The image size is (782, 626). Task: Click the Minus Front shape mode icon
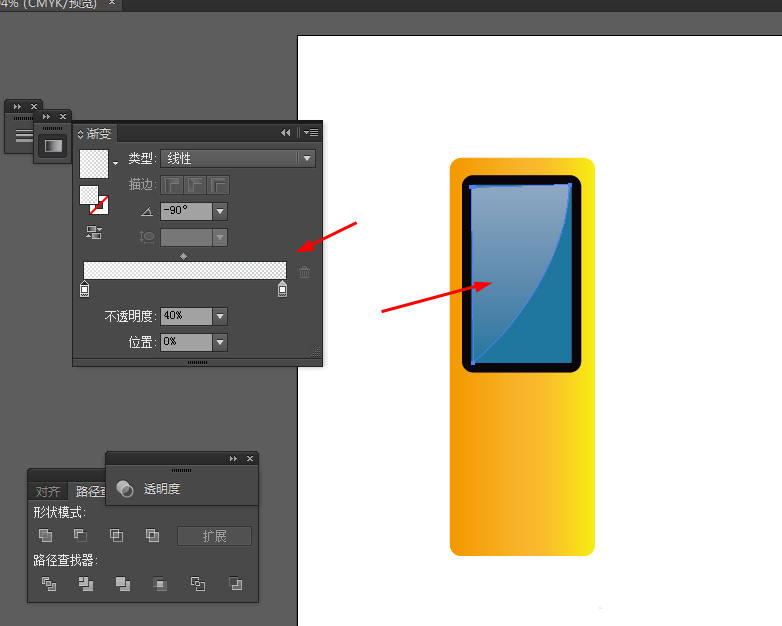[x=80, y=535]
